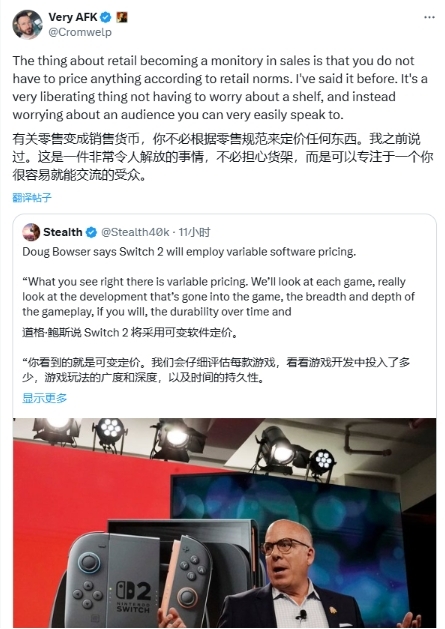
Task: Open the three-dot more options menu
Action: pos(429,17)
